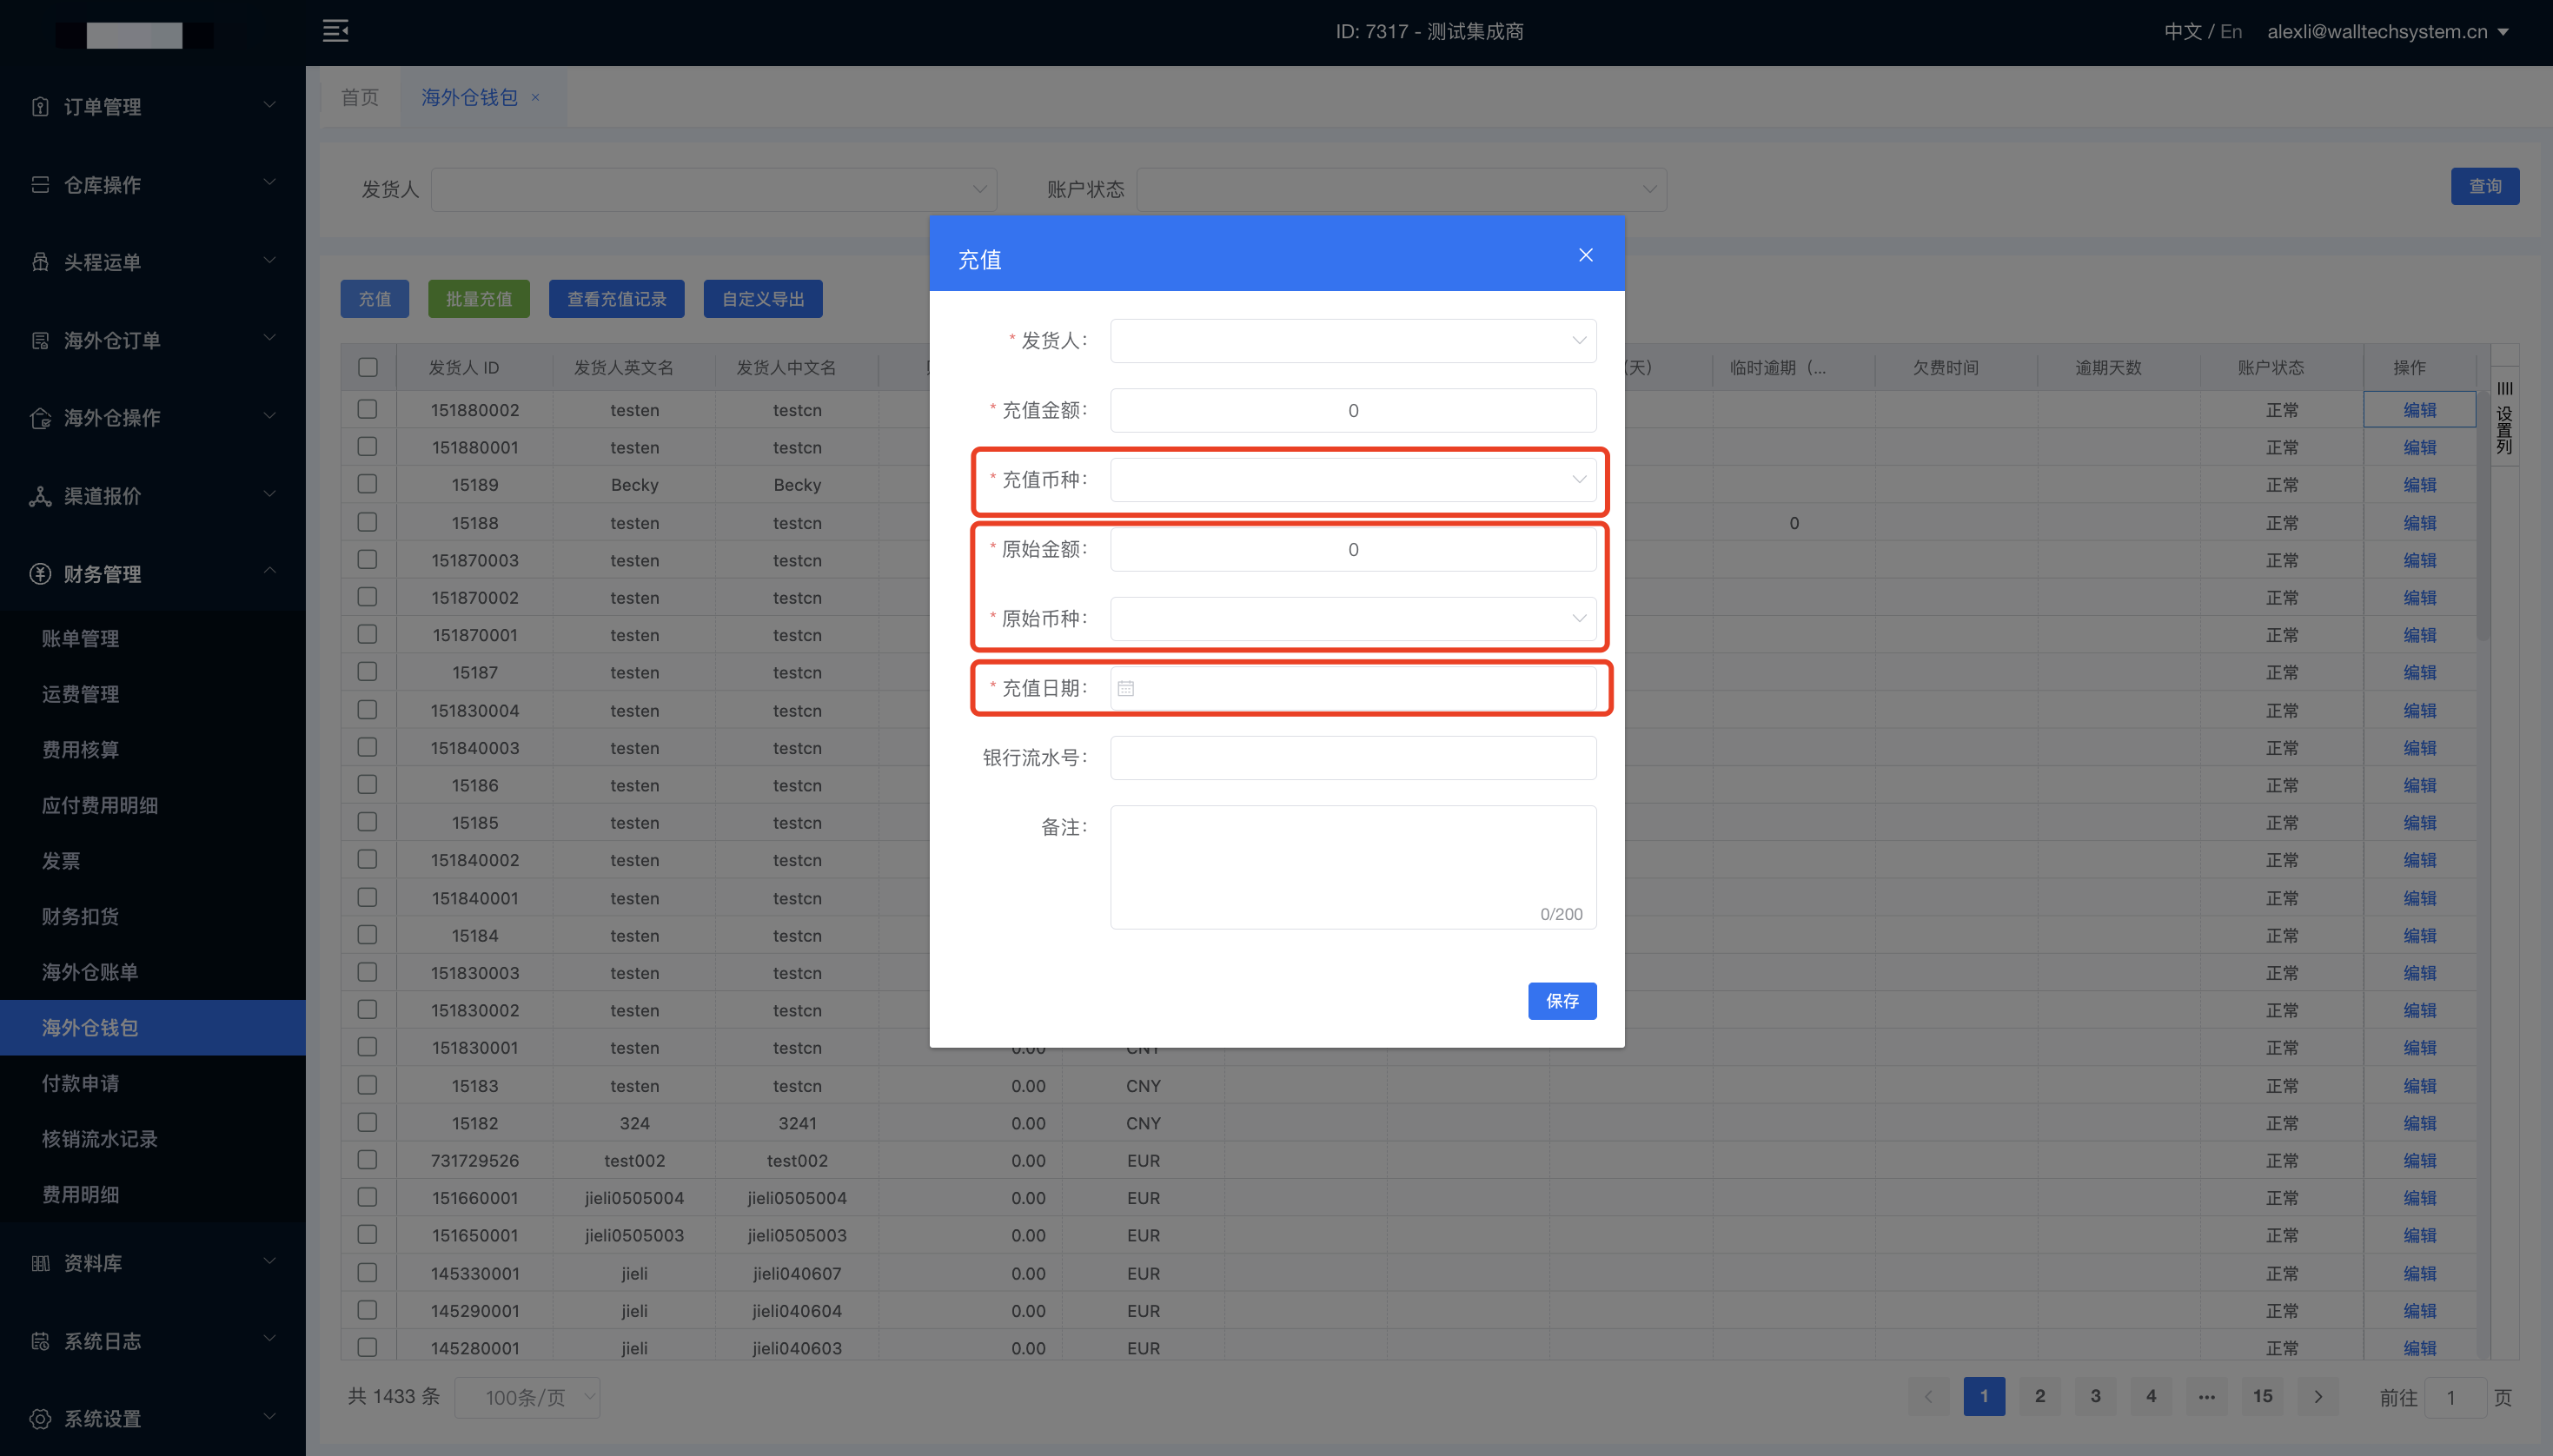
Task: Collapse the 财务管理 menu section
Action: coord(270,571)
